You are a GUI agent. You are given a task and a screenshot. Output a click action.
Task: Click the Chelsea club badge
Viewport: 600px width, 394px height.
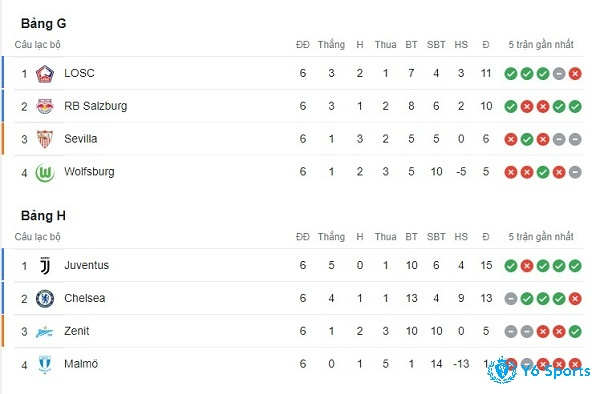(x=45, y=298)
